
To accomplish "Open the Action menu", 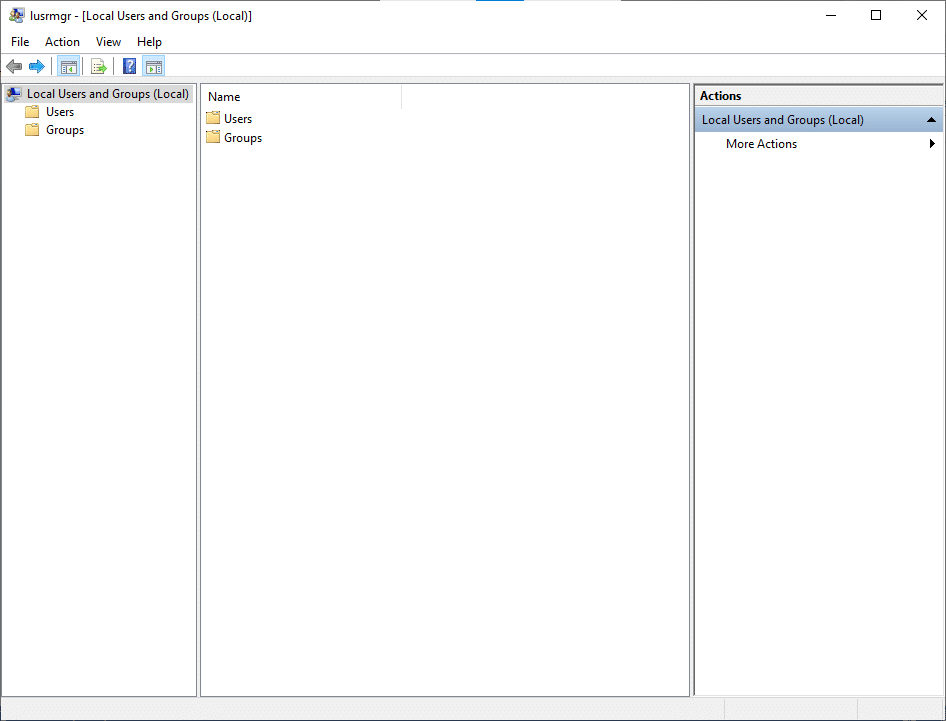I will pyautogui.click(x=62, y=42).
